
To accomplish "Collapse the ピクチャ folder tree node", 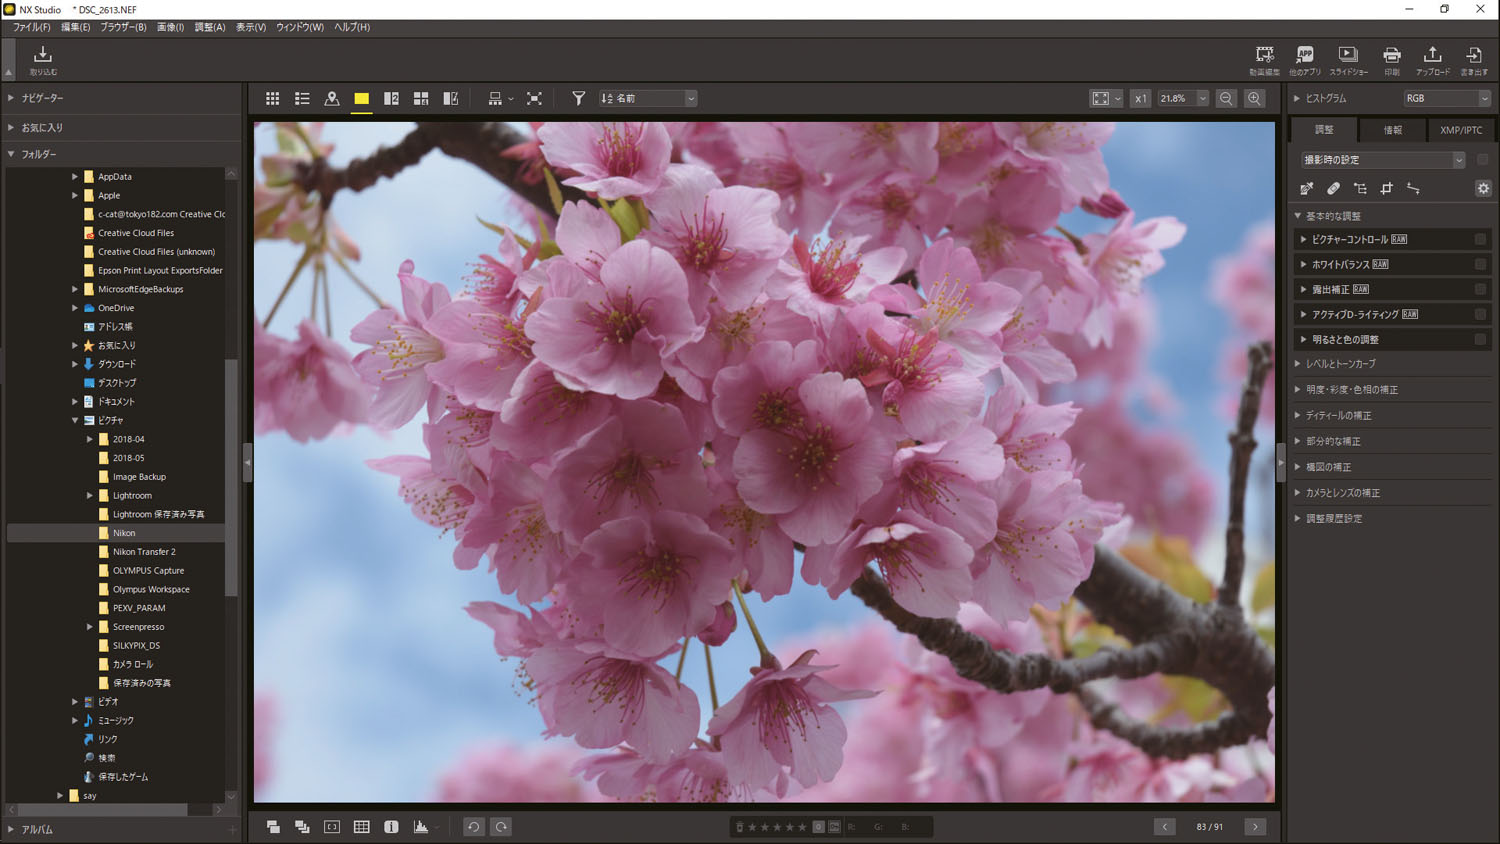I will (75, 420).
